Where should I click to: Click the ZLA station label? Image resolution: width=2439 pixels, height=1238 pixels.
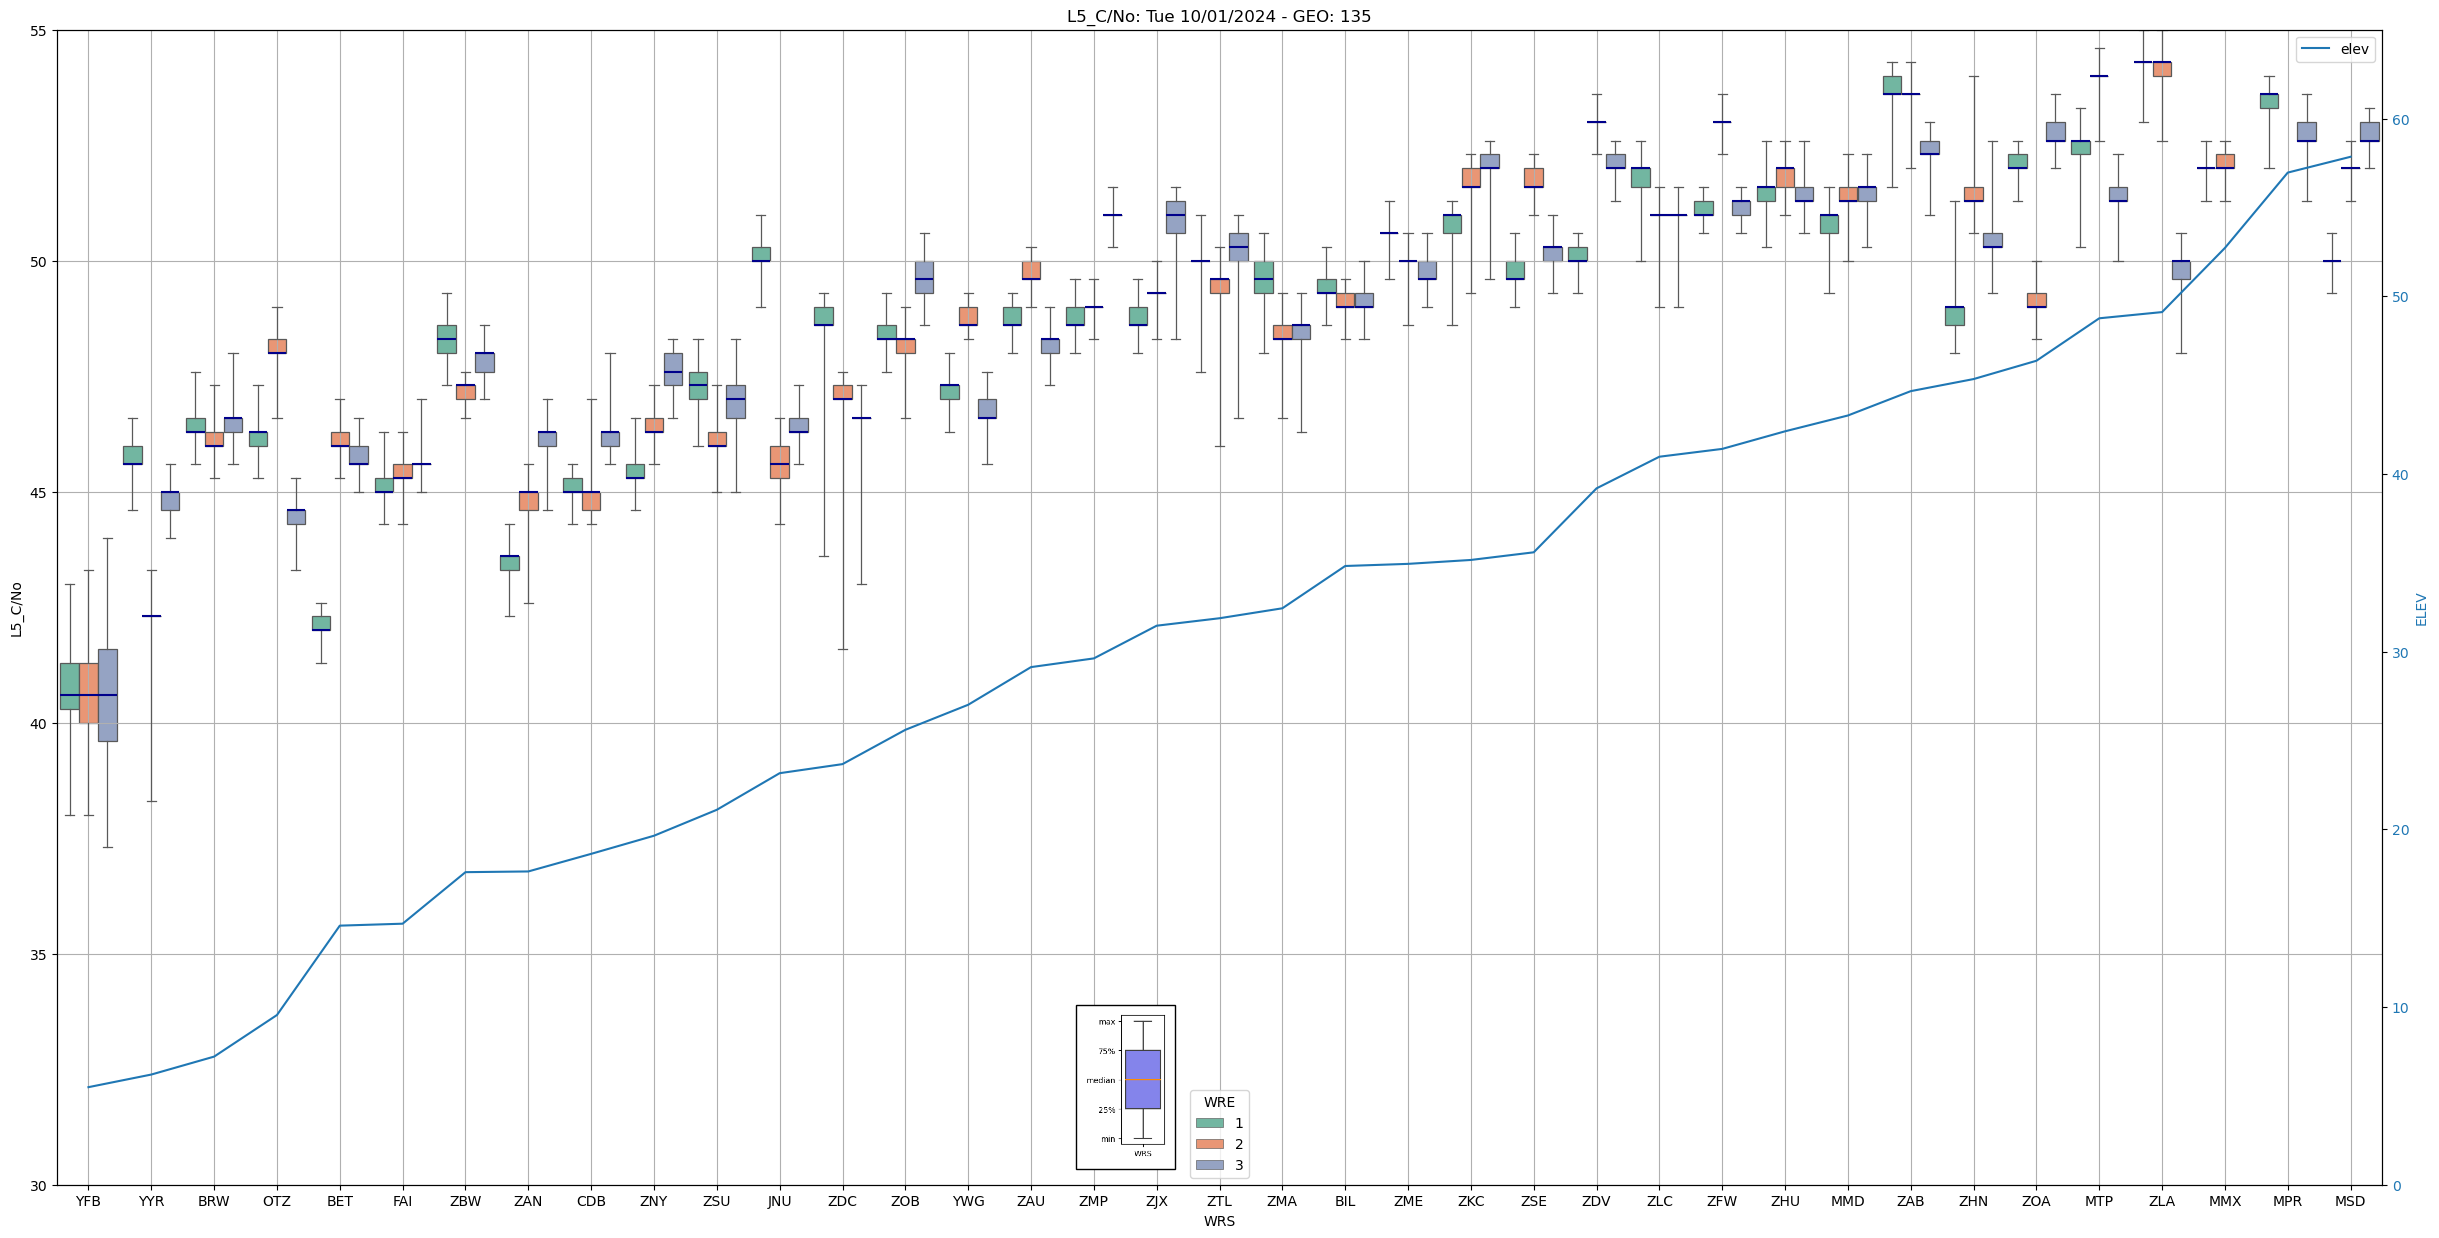coord(2162,1201)
